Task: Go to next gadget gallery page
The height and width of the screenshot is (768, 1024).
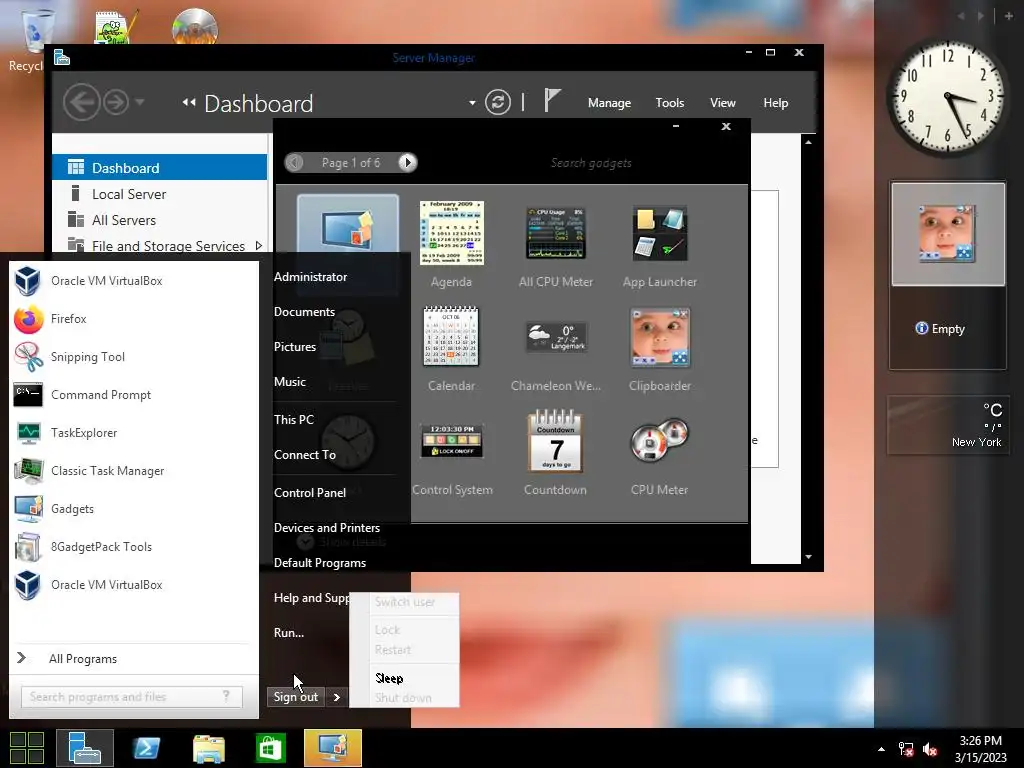Action: tap(408, 163)
